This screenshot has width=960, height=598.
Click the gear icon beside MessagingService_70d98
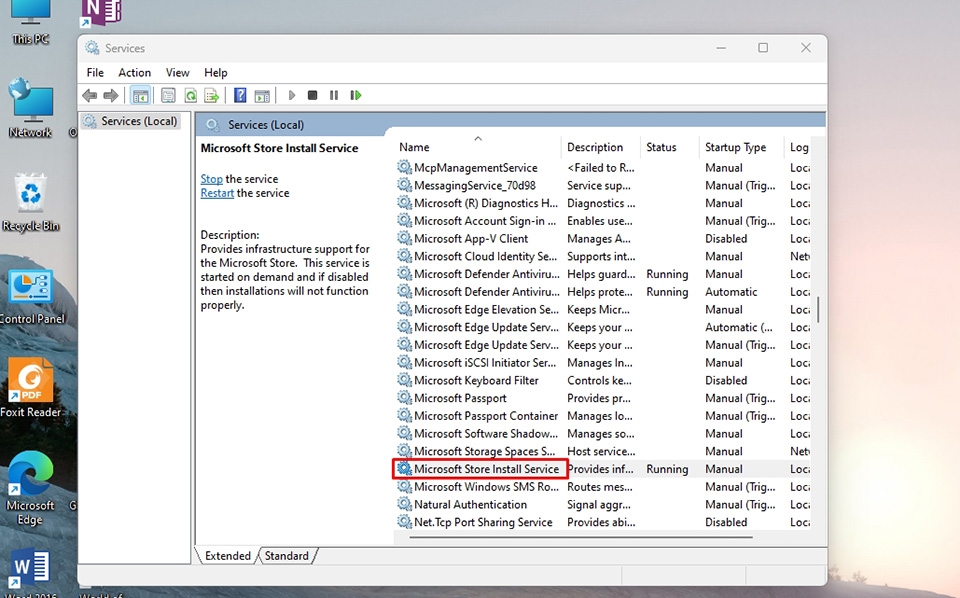point(404,185)
